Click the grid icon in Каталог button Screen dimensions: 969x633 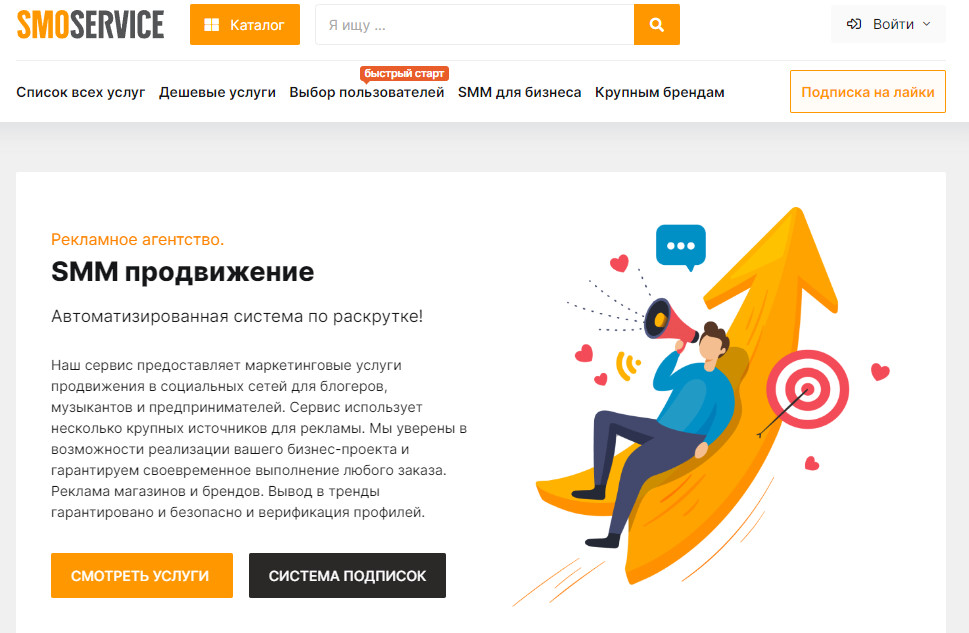[x=211, y=25]
